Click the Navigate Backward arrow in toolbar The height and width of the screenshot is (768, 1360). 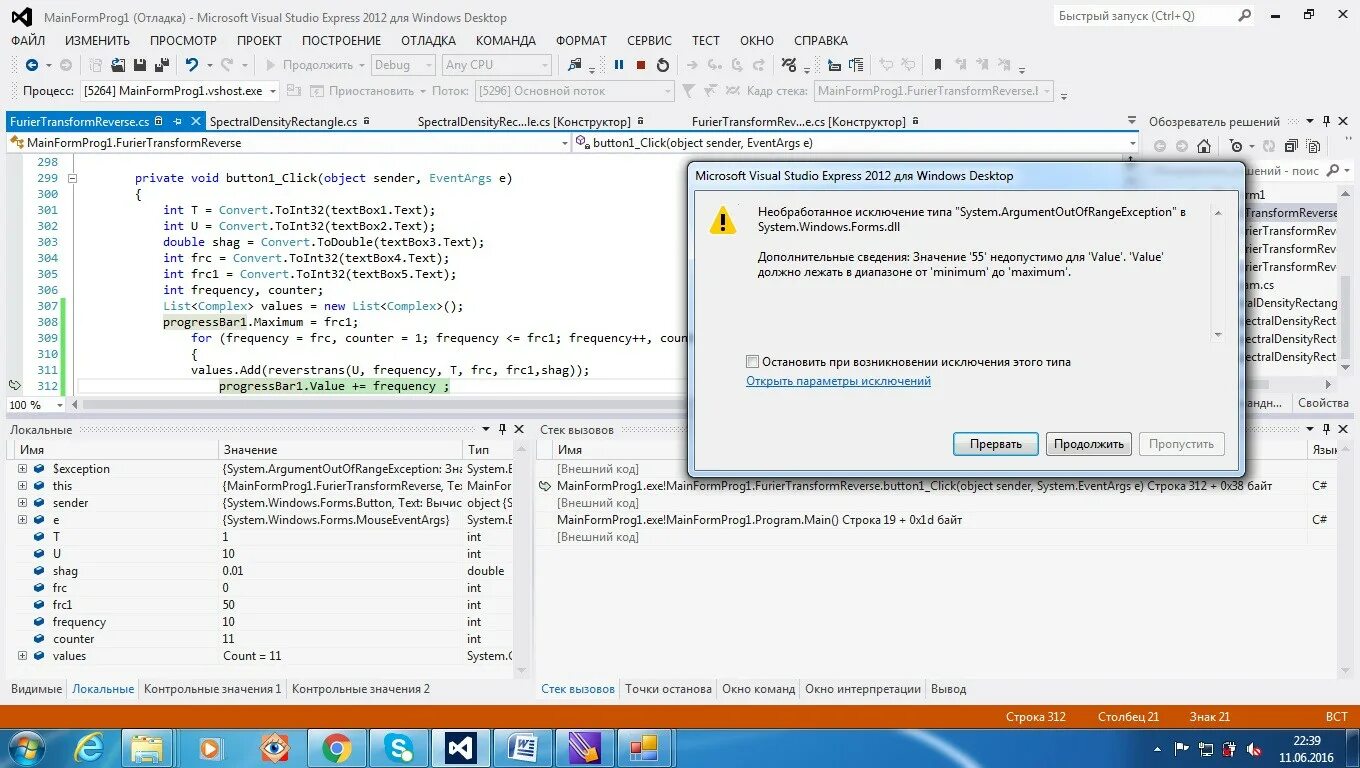(x=31, y=65)
